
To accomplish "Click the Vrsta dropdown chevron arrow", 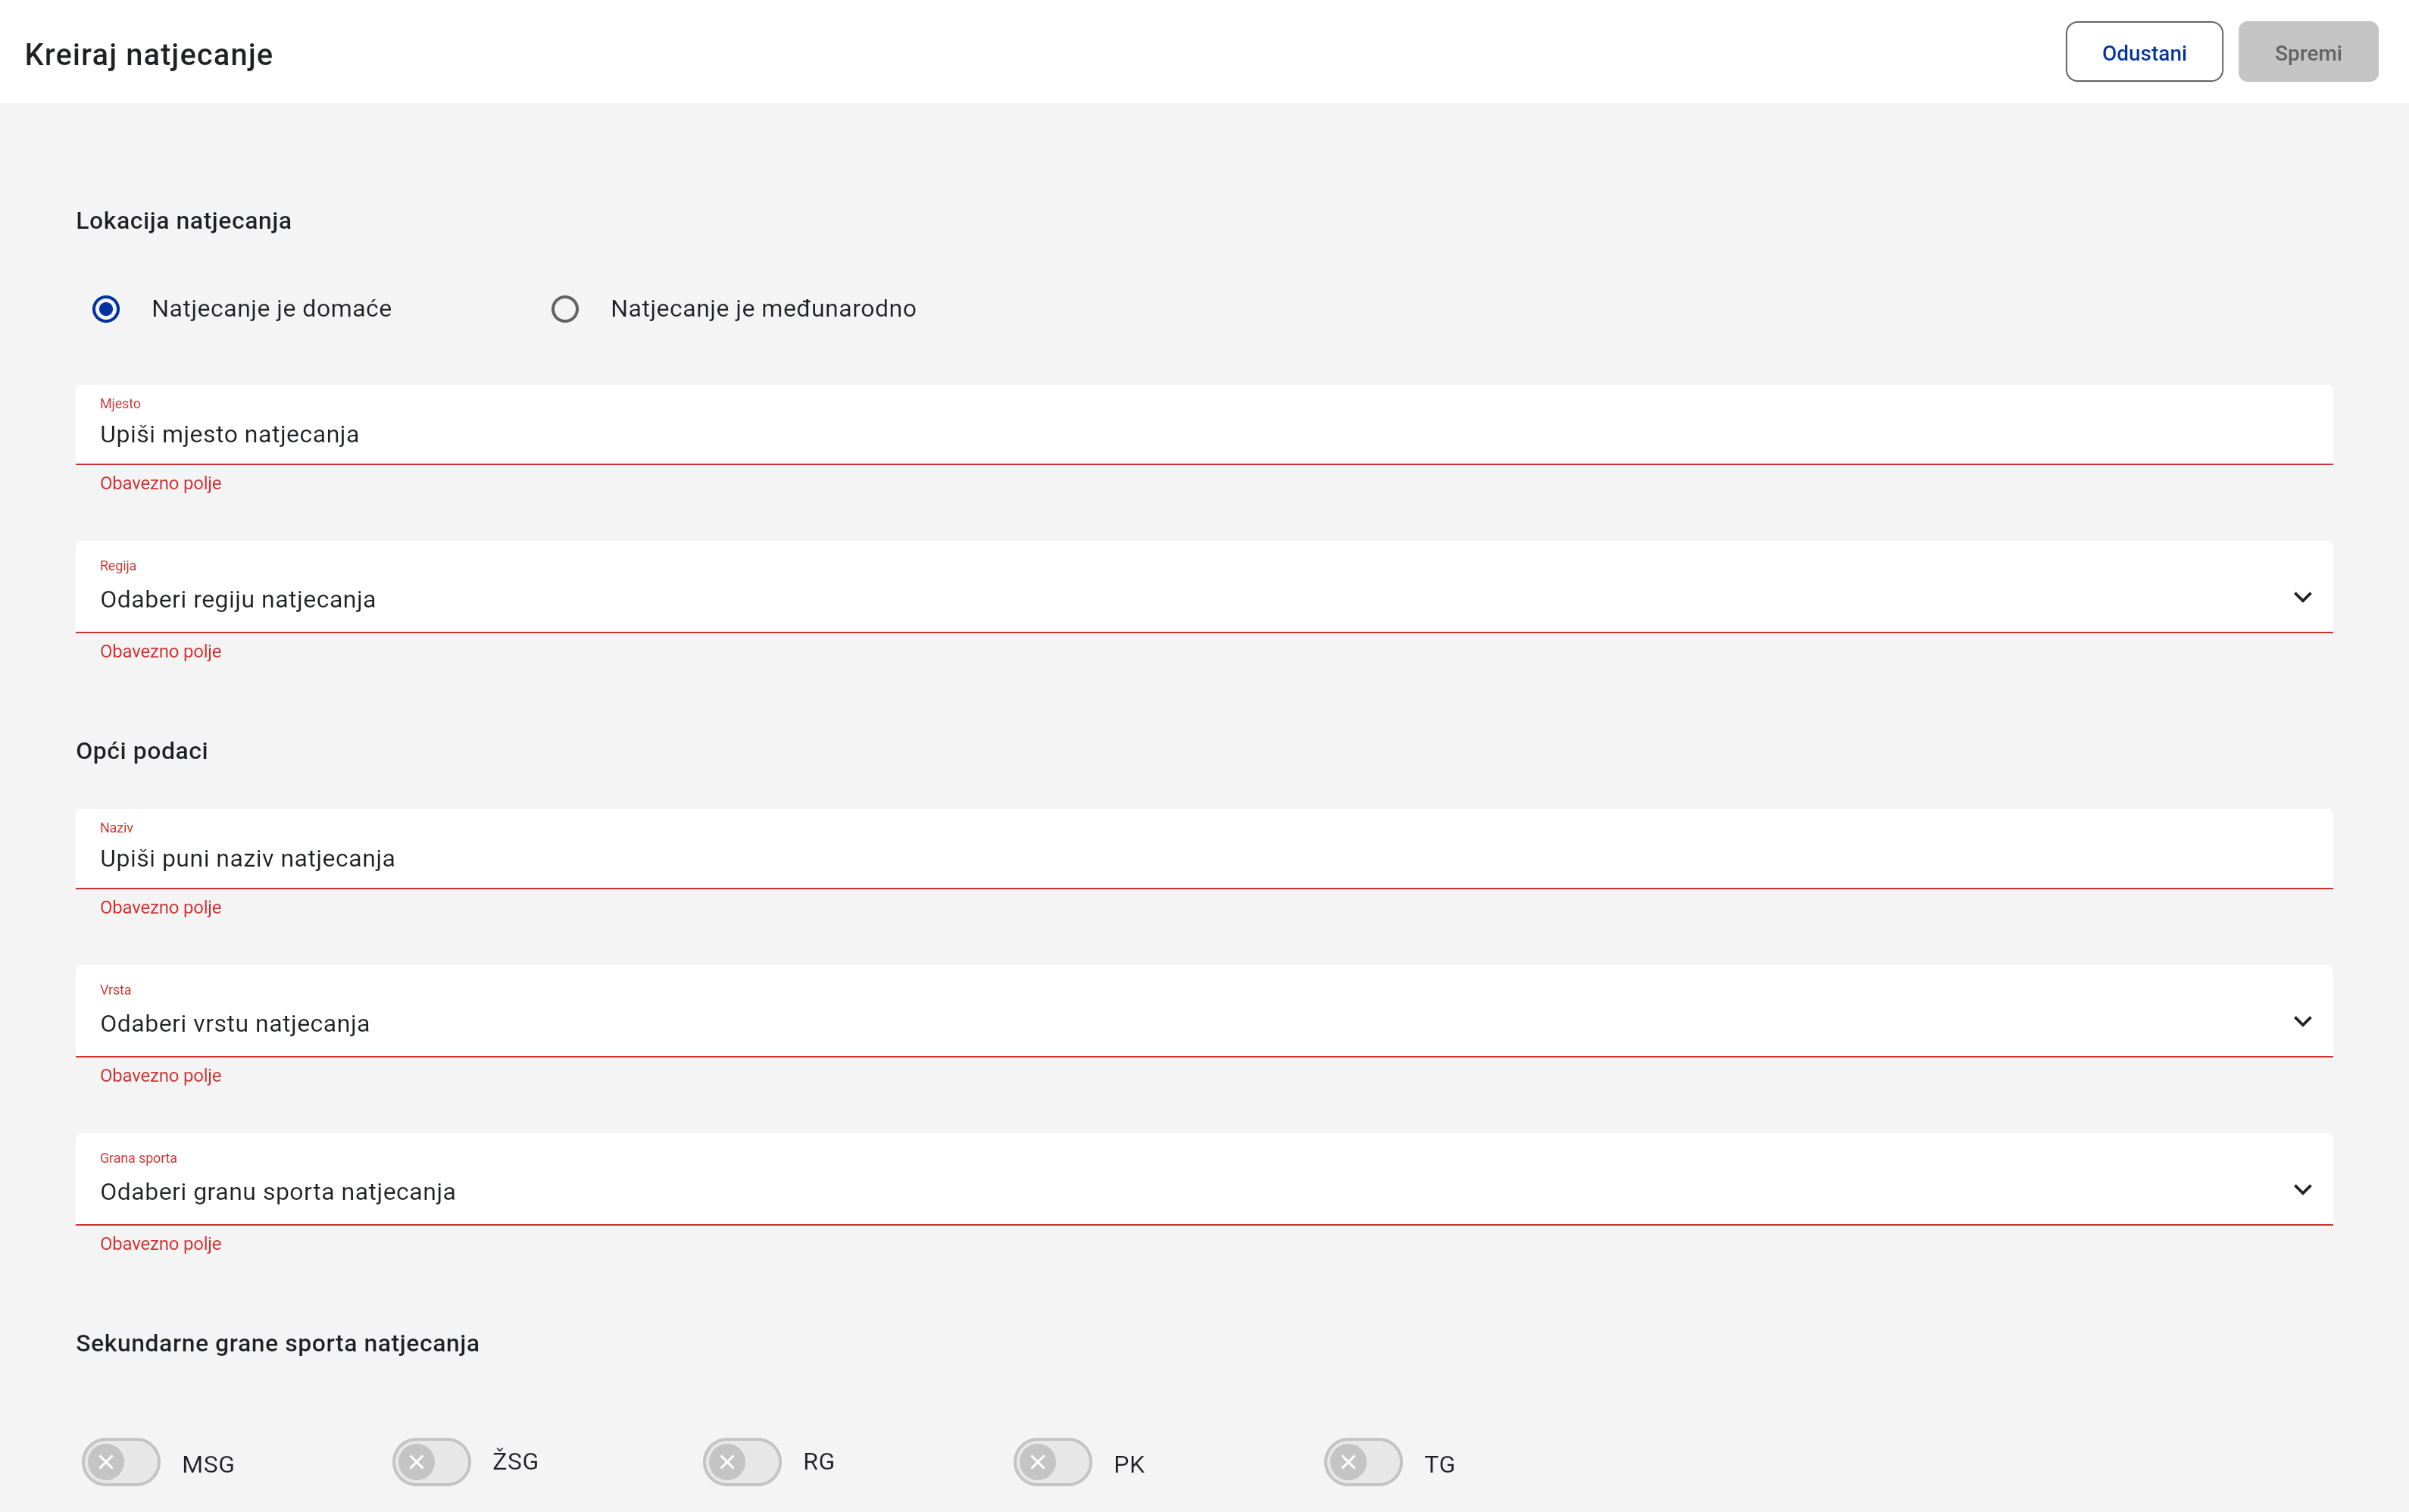I will tap(2302, 1021).
